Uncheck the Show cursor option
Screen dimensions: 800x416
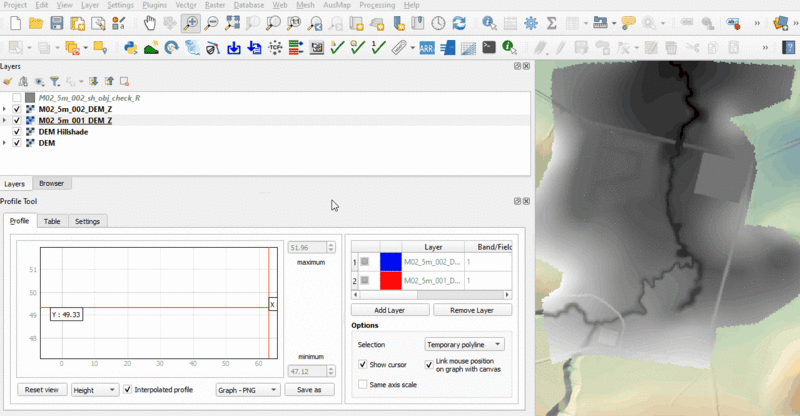click(x=363, y=365)
